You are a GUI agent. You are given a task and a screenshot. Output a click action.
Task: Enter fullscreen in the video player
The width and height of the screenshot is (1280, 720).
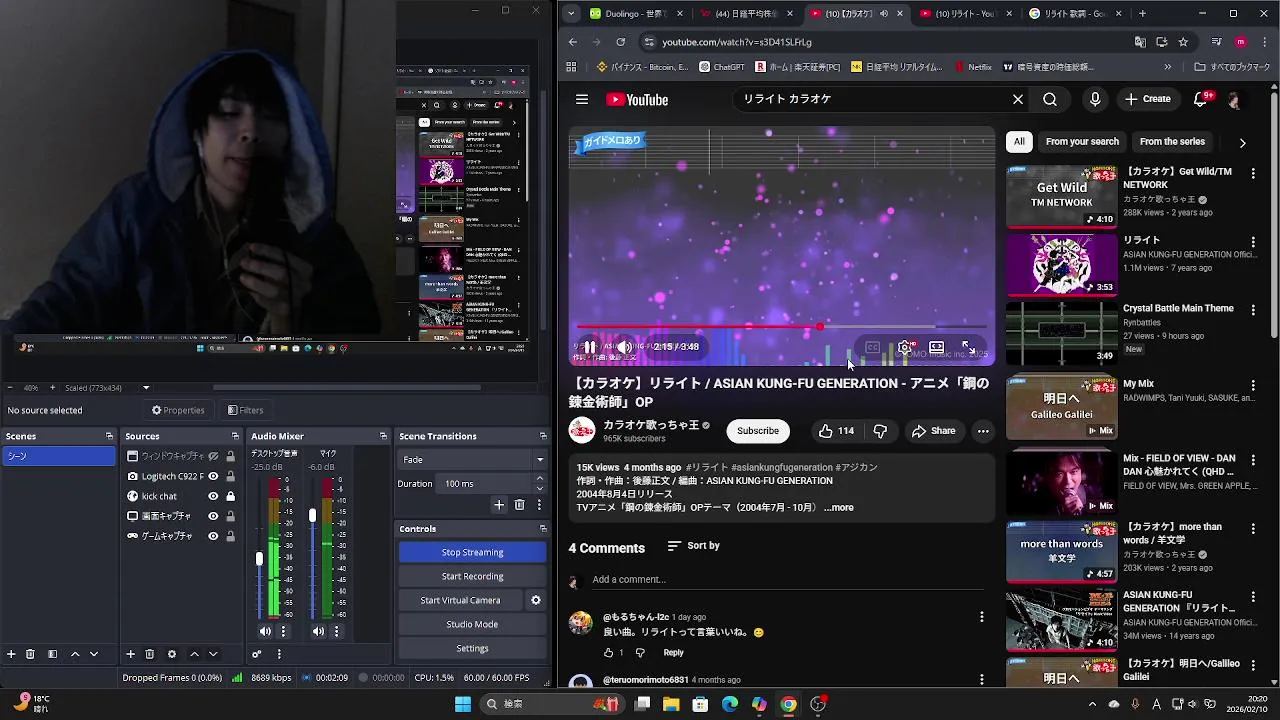pyautogui.click(x=968, y=347)
